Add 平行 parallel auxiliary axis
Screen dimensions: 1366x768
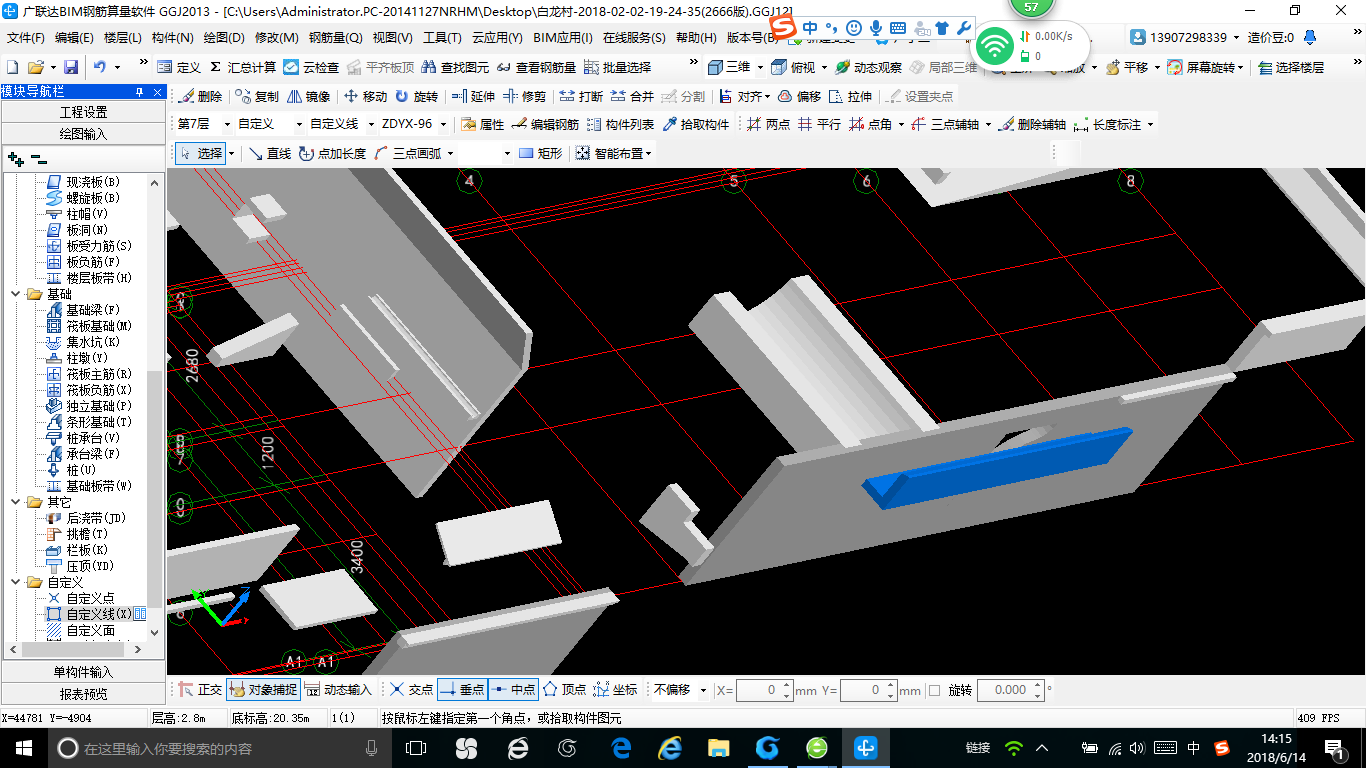tap(819, 124)
